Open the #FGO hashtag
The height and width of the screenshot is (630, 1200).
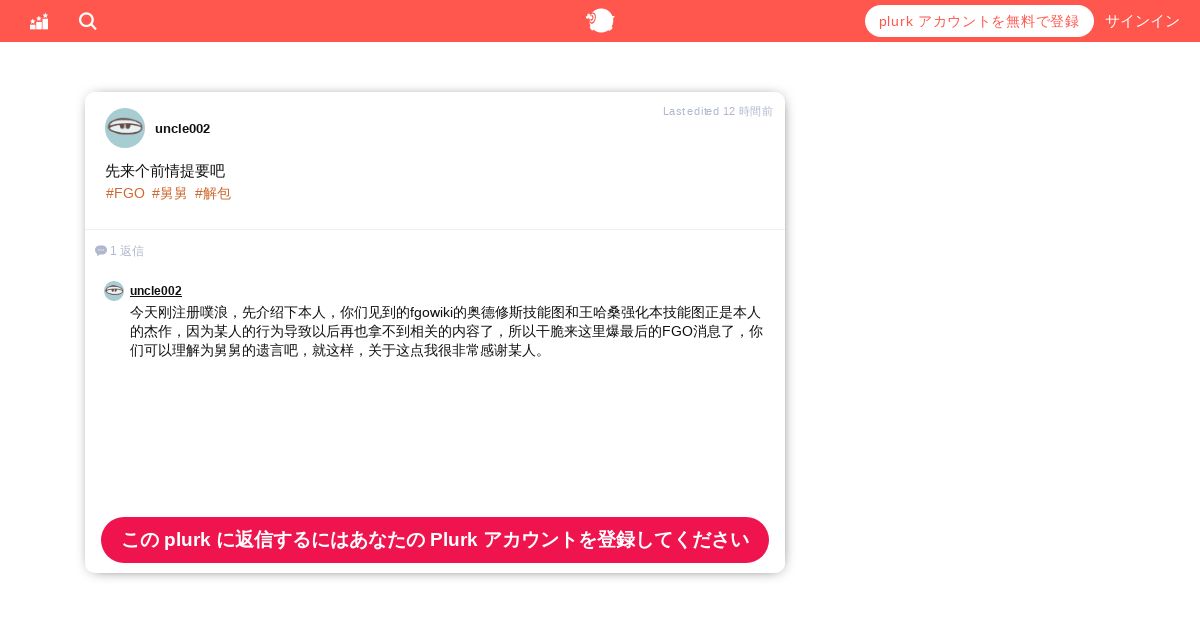coord(125,193)
